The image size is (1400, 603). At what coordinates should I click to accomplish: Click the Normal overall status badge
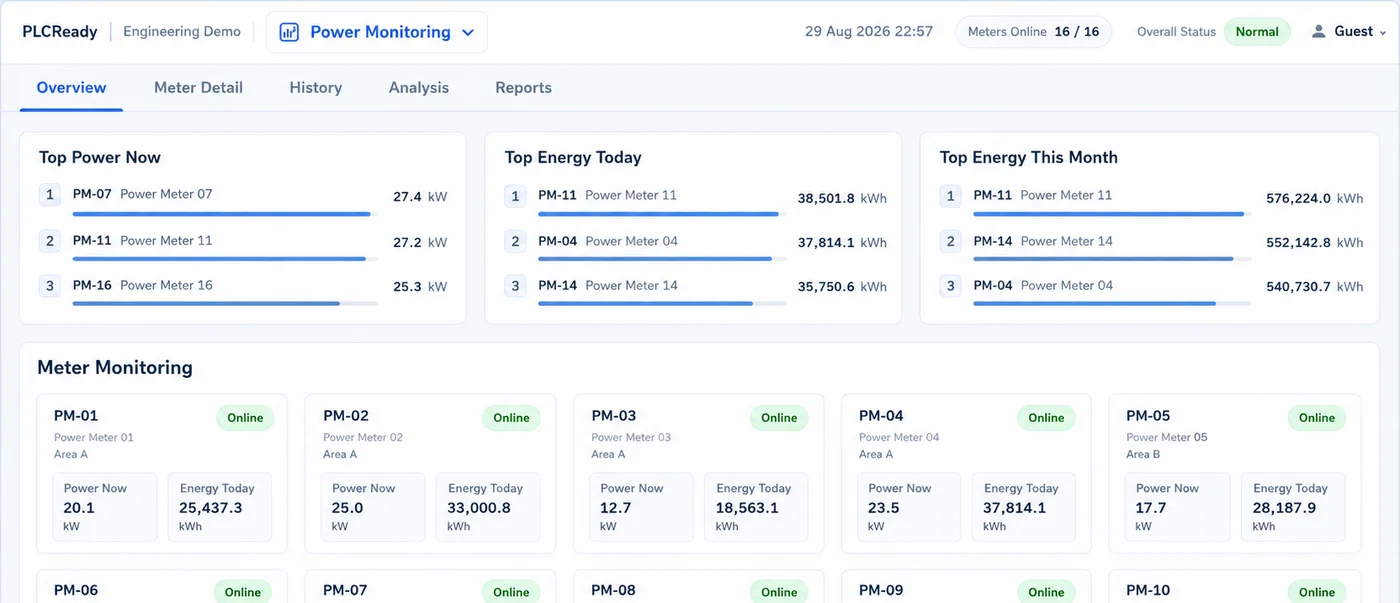[x=1257, y=31]
